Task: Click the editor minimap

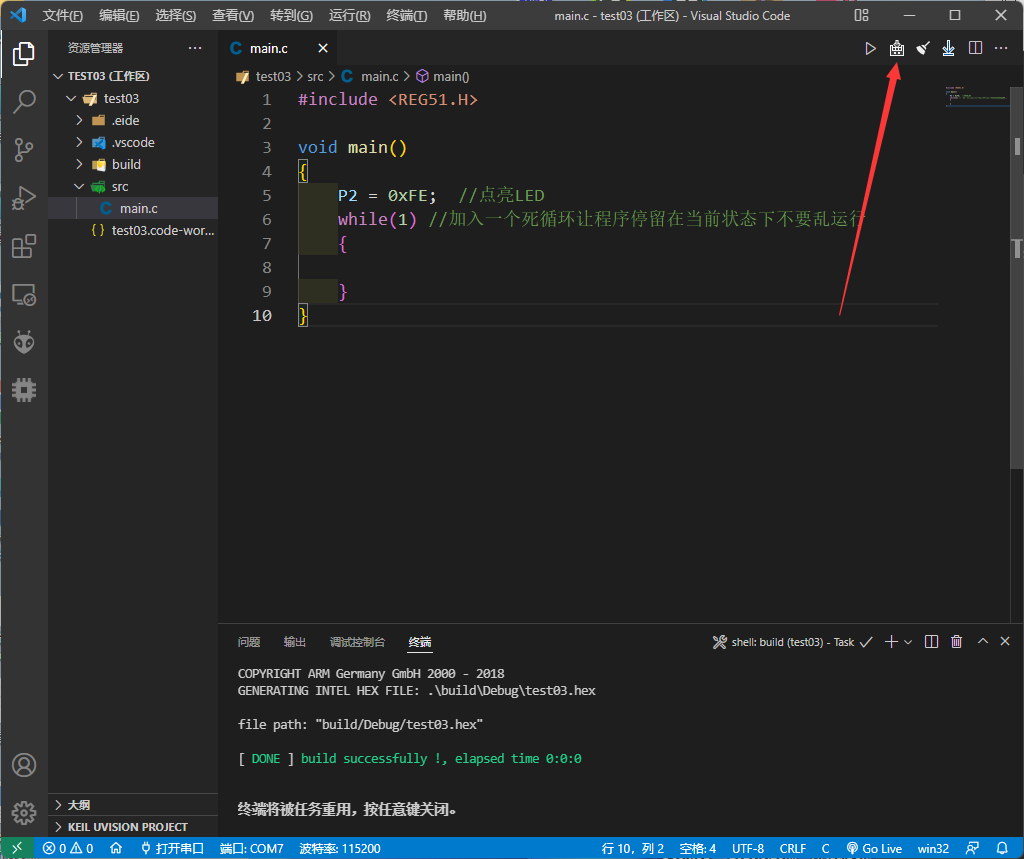Action: coord(976,98)
